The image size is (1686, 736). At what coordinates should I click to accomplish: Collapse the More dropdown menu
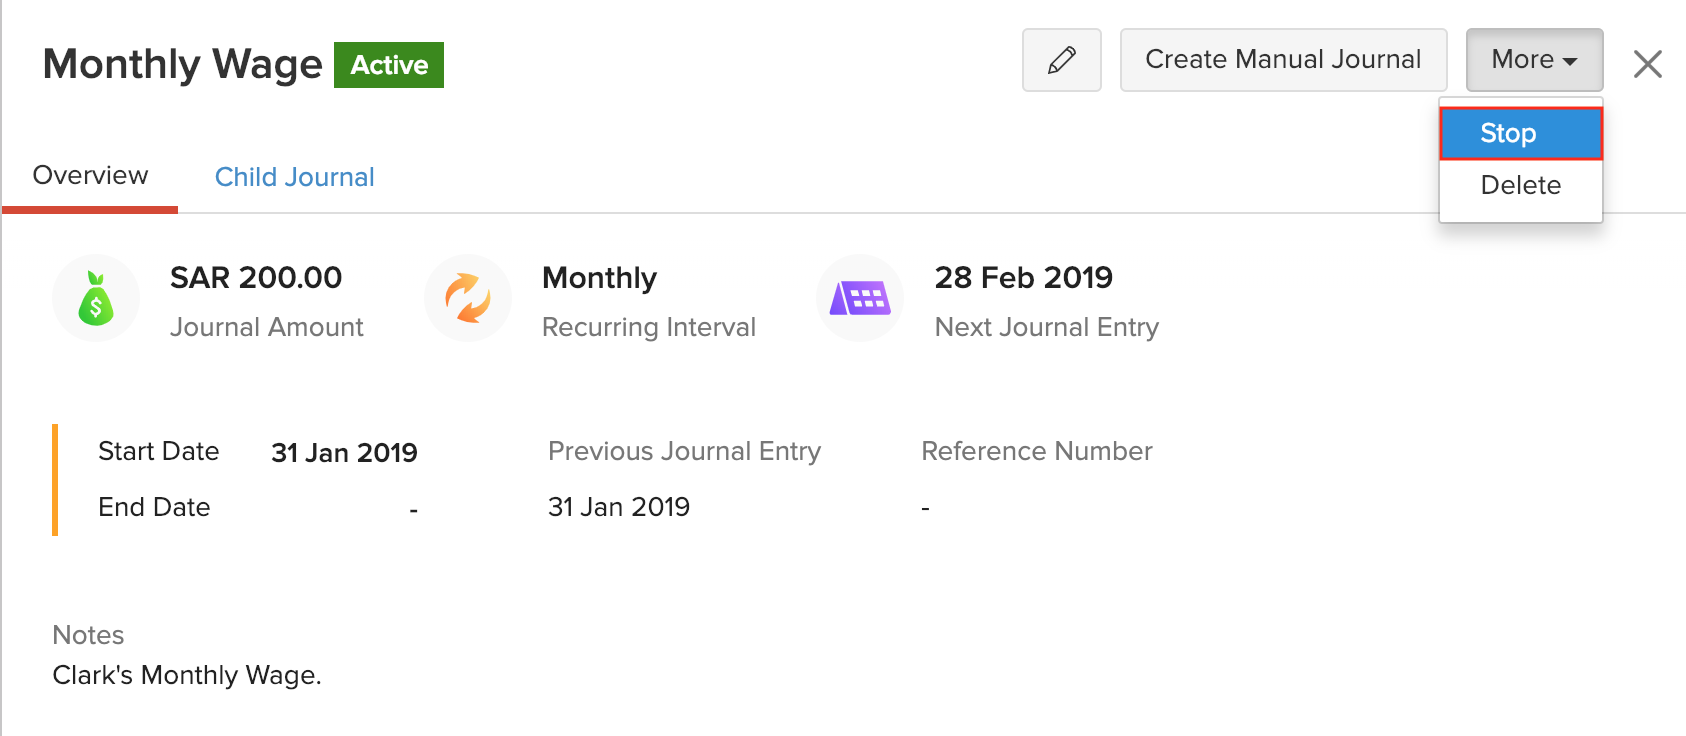(1533, 60)
